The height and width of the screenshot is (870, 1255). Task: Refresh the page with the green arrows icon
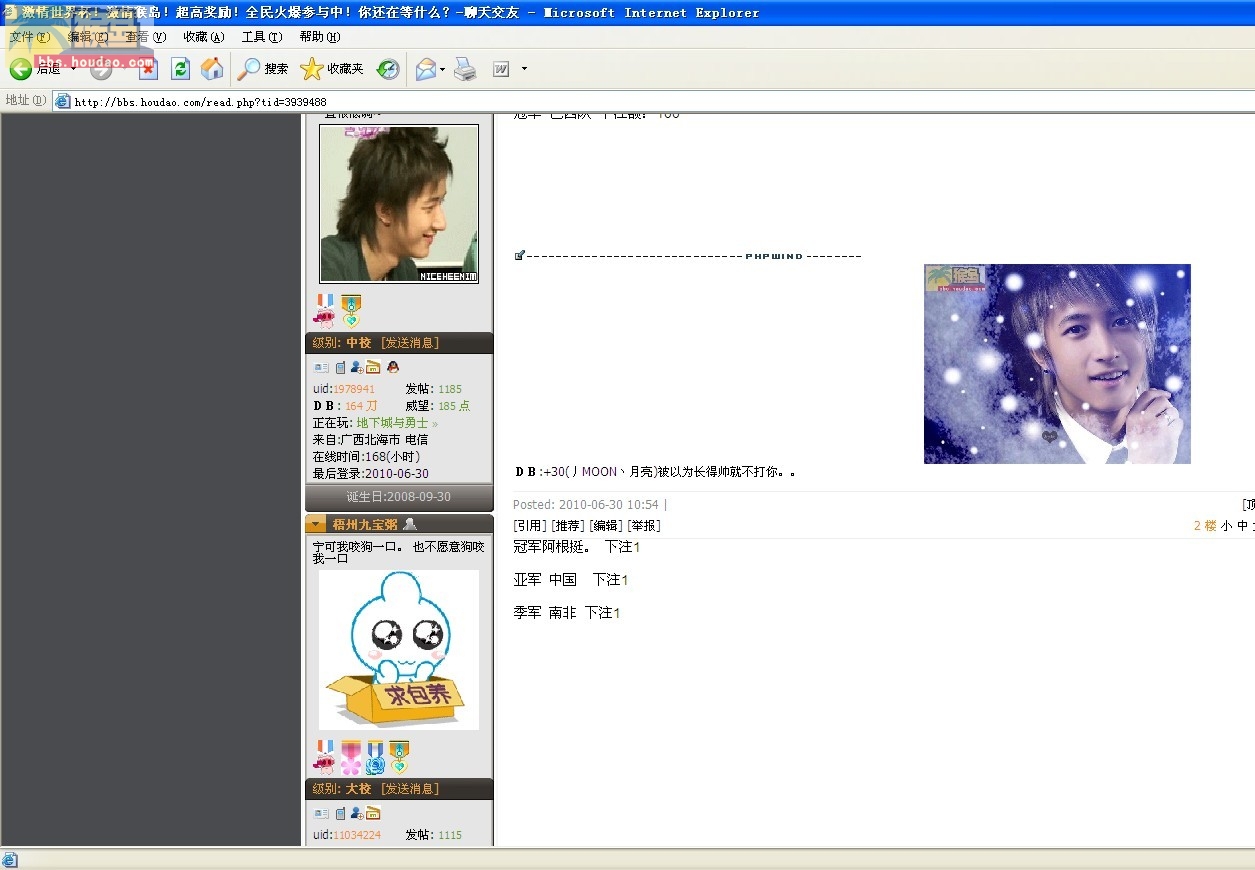coord(180,69)
